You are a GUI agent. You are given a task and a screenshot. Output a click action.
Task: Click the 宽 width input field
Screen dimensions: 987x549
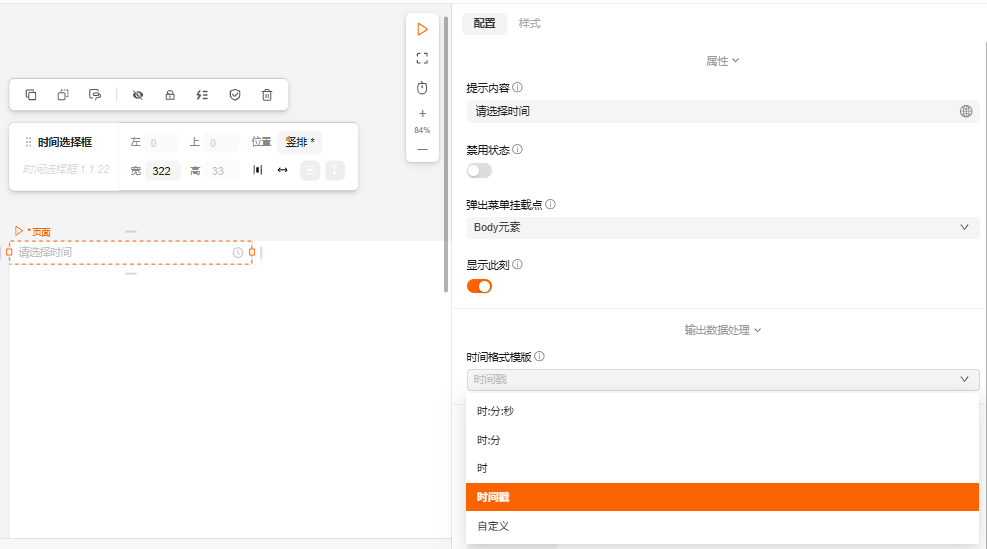[162, 171]
